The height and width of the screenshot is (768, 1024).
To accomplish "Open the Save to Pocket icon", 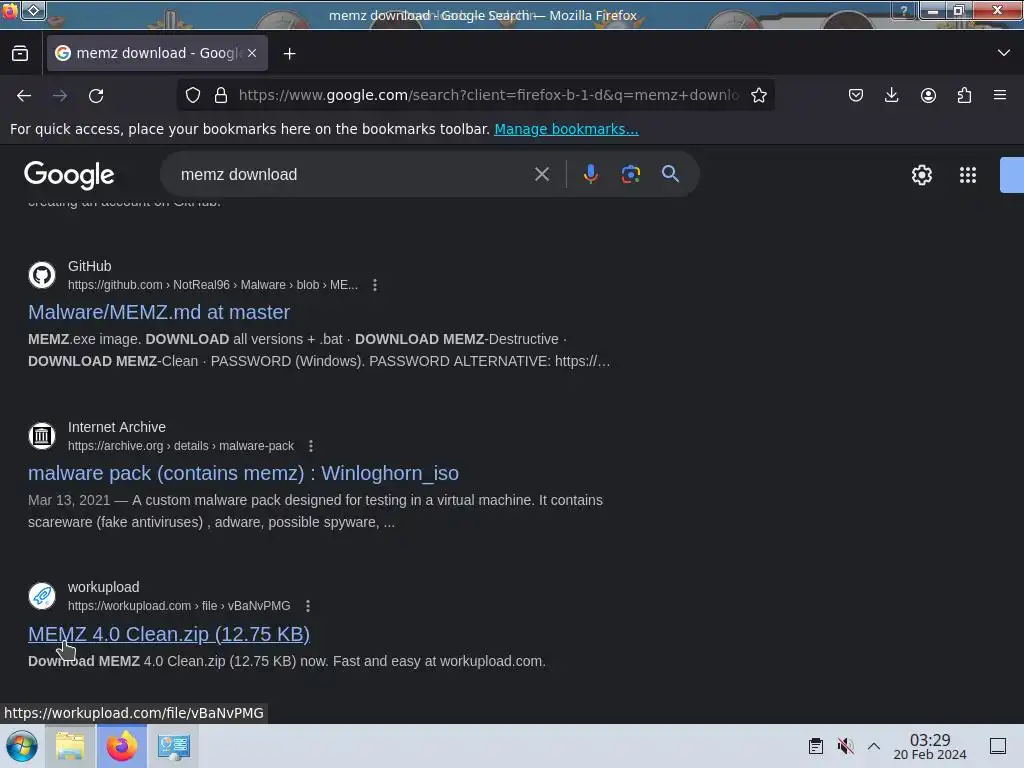I will pyautogui.click(x=856, y=95).
